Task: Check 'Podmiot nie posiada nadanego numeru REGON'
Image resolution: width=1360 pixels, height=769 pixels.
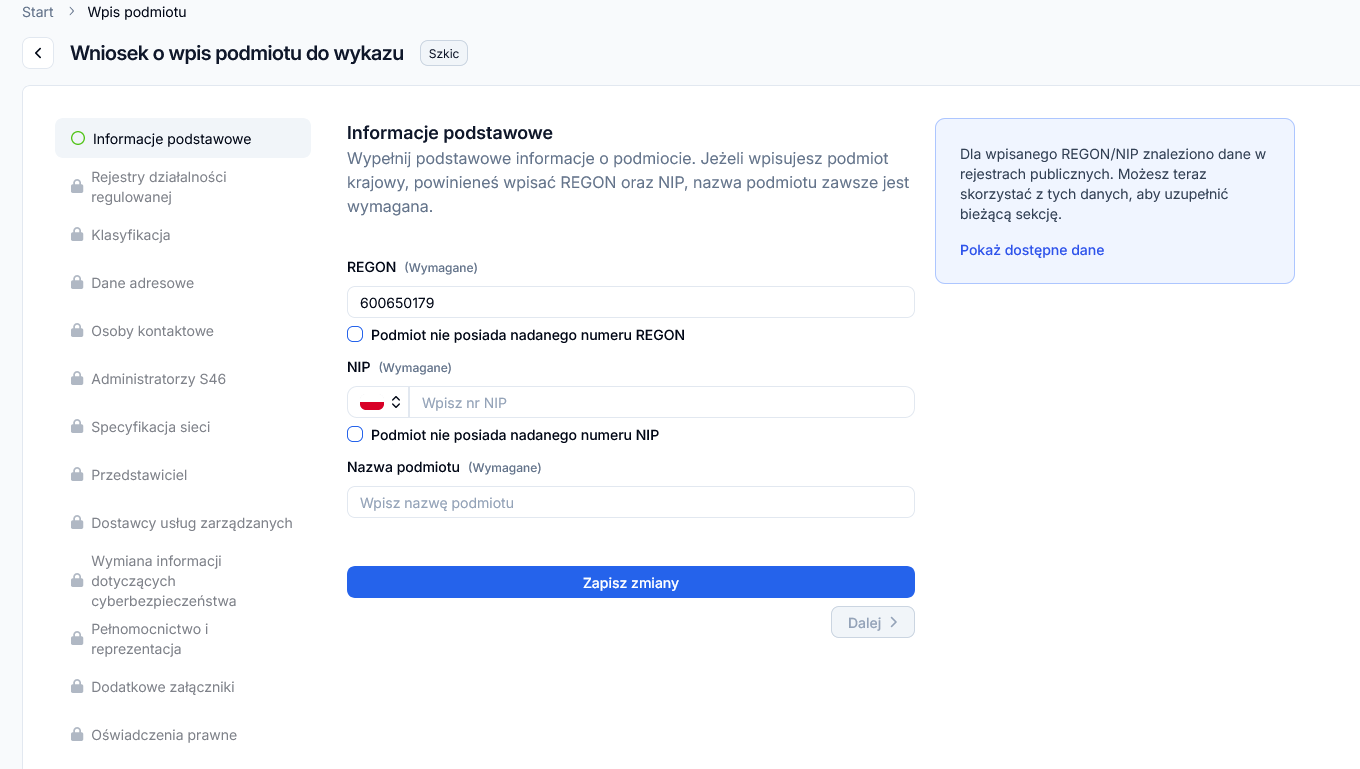Action: pos(355,335)
